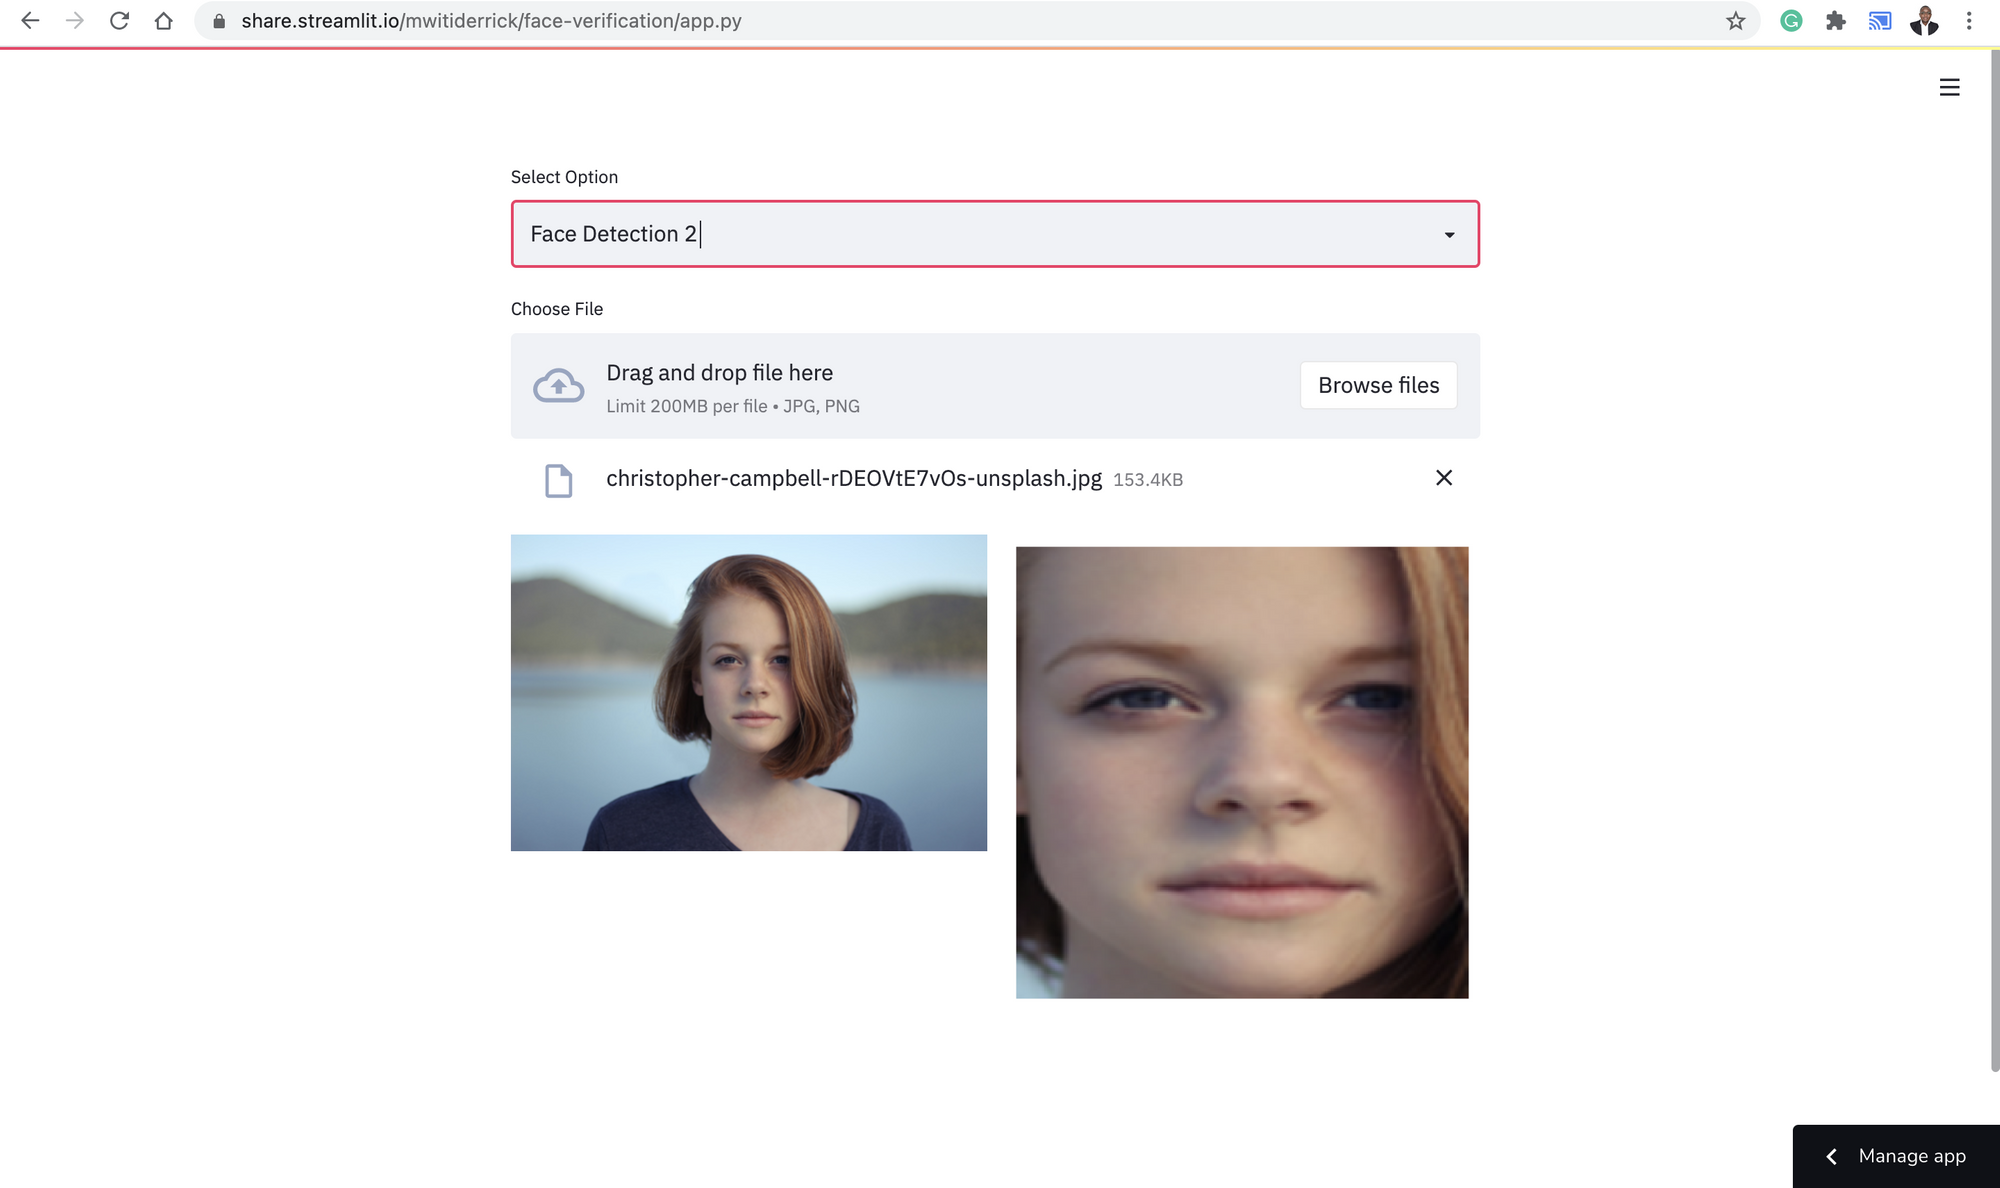Remove the uploaded christopher-campbell jpg file

[1443, 478]
